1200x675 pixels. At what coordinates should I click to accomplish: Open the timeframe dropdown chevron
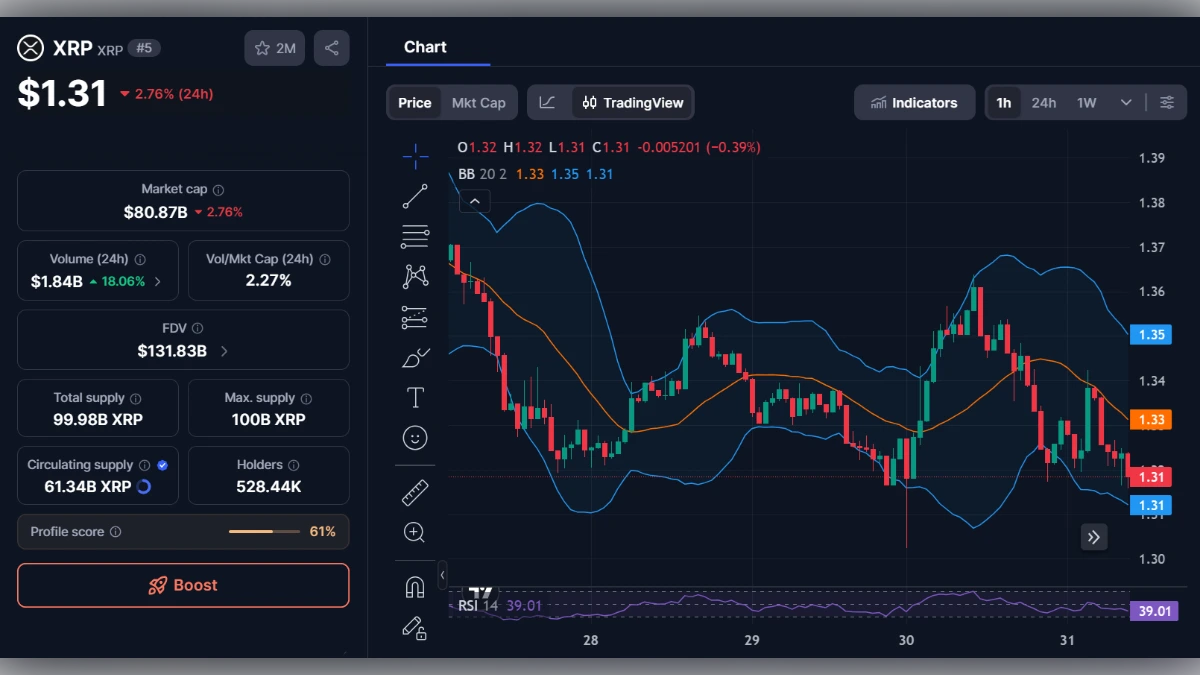[1126, 101]
